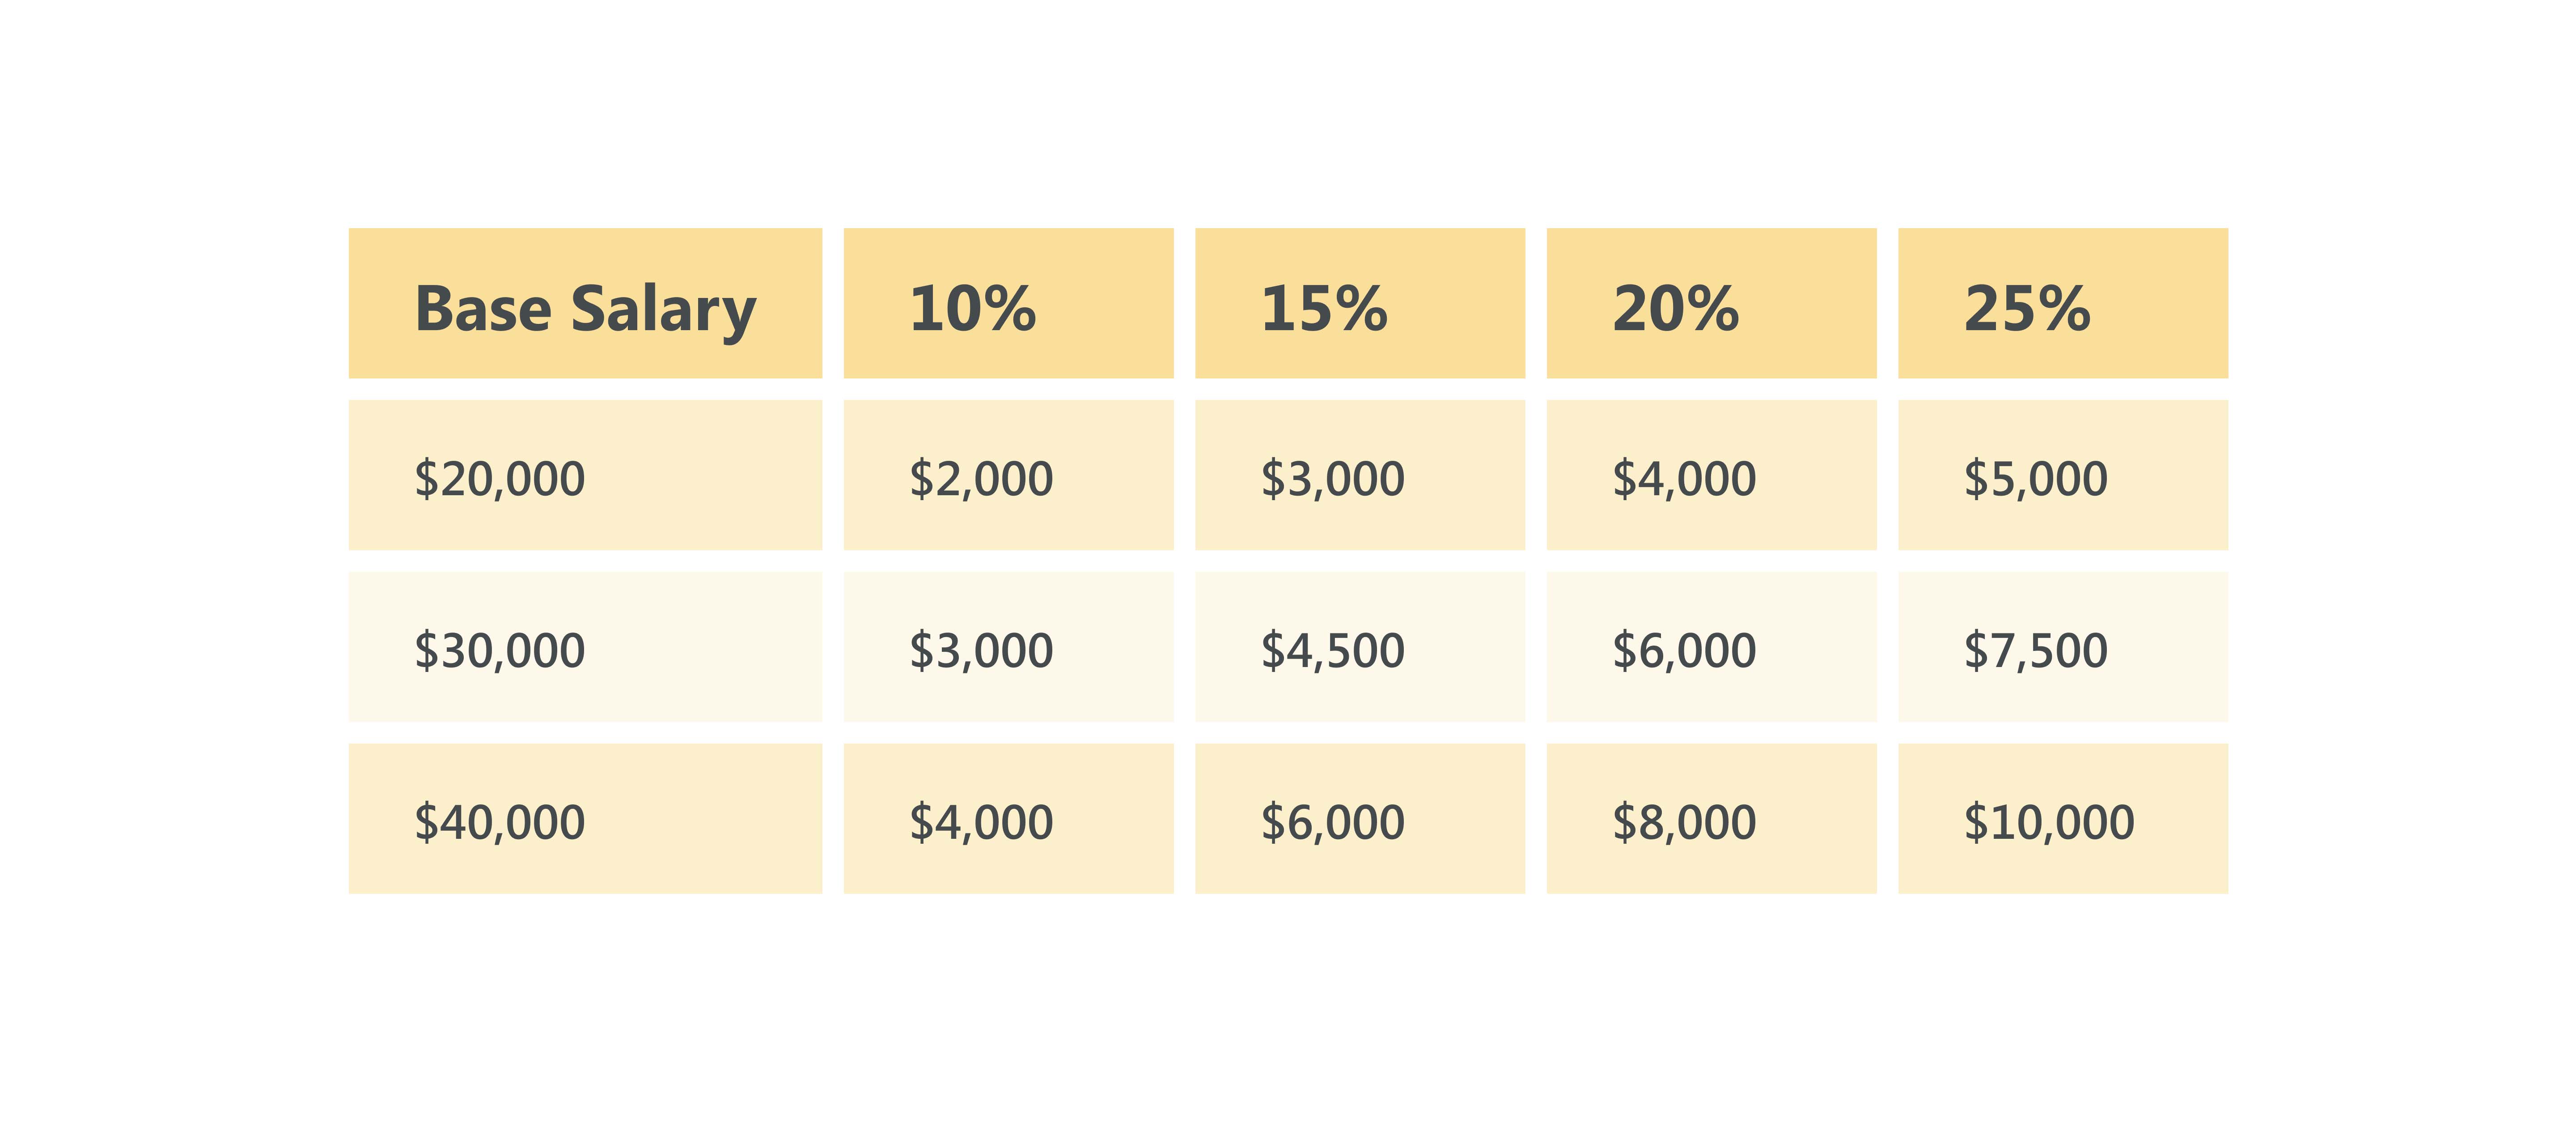Click the $40,000 base salary cell
The width and height of the screenshot is (2576, 1122).
[585, 819]
